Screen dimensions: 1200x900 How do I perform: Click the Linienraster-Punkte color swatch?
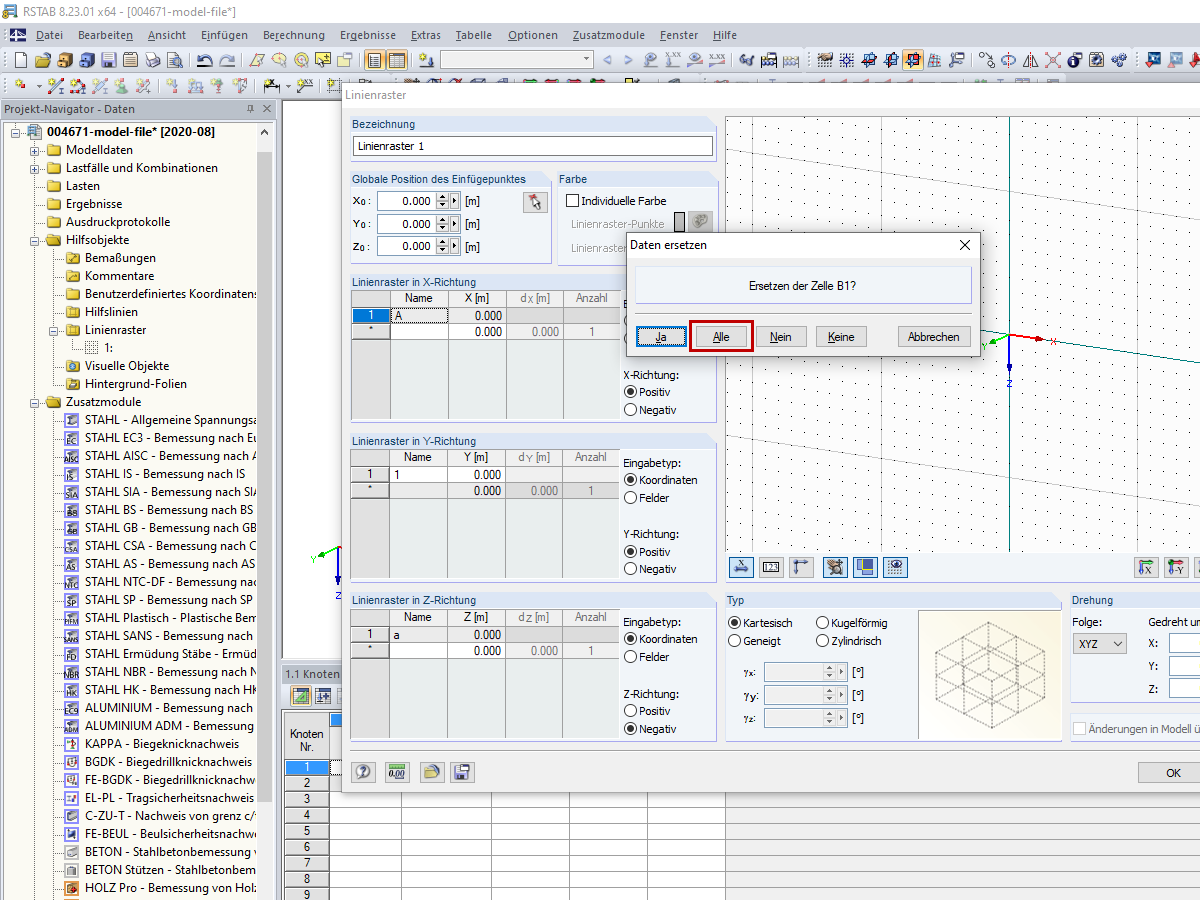pos(680,223)
